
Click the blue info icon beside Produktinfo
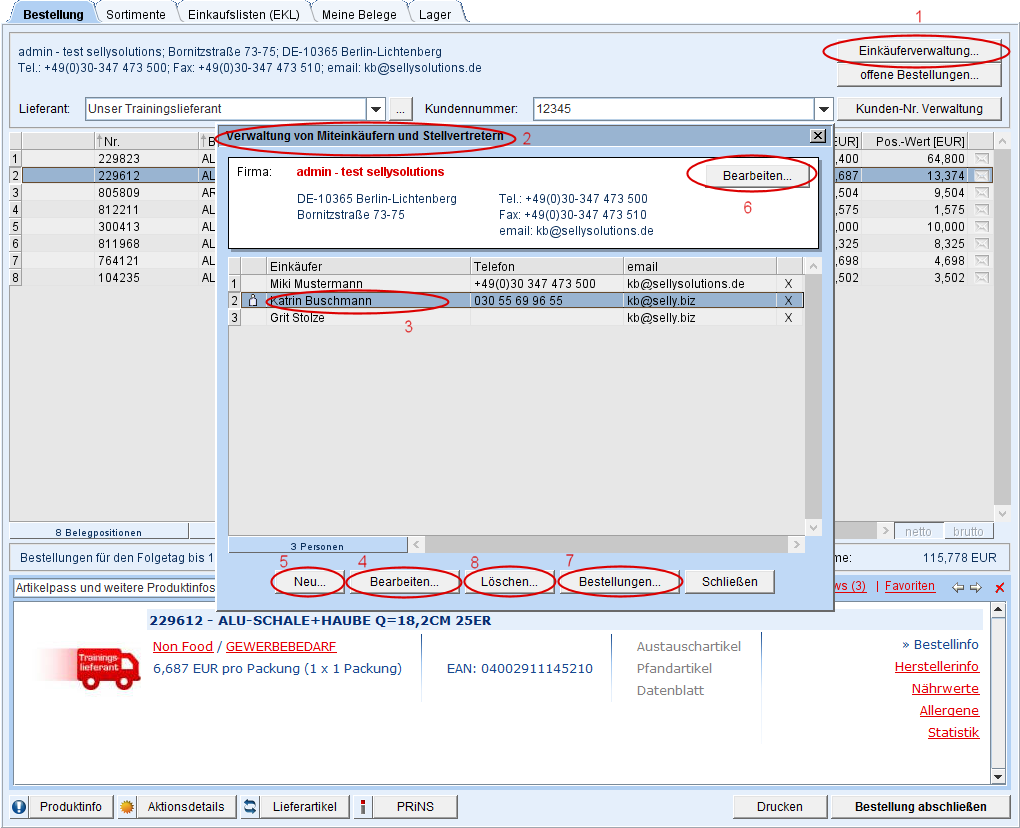tap(19, 807)
